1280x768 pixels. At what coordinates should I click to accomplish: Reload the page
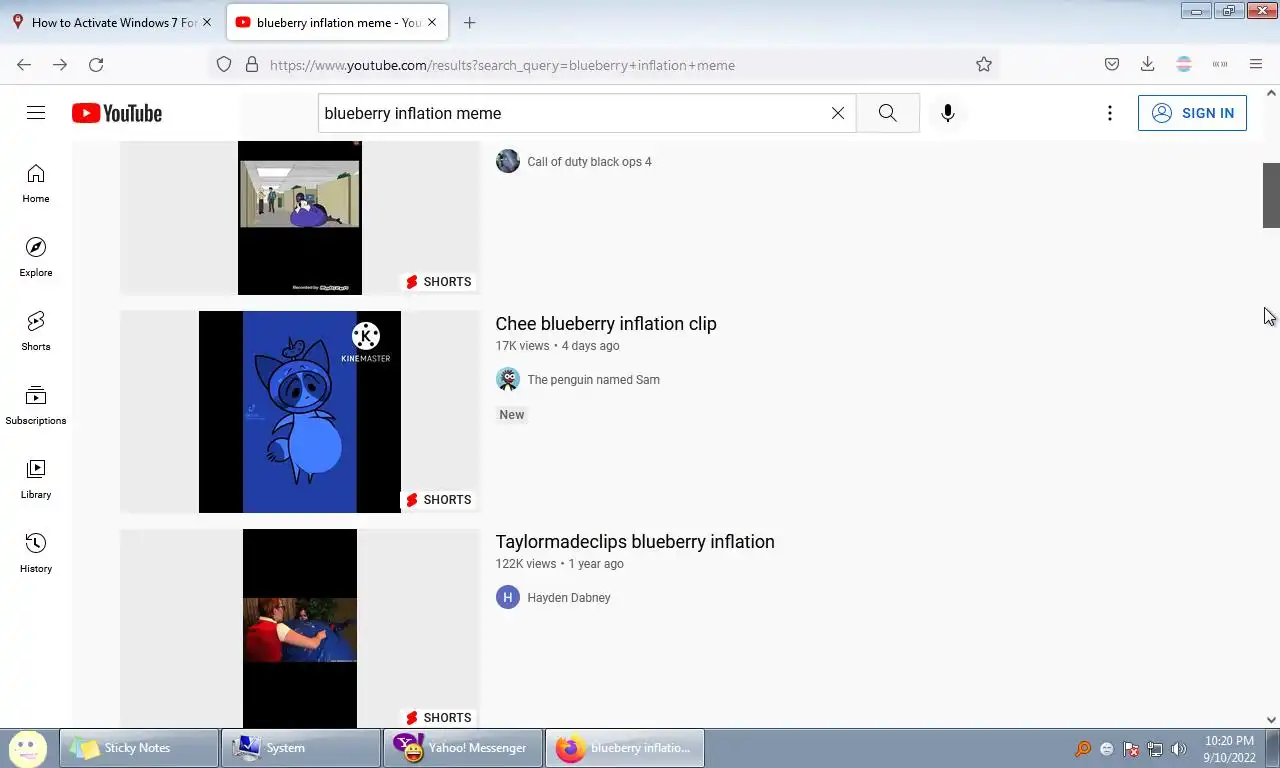point(96,65)
